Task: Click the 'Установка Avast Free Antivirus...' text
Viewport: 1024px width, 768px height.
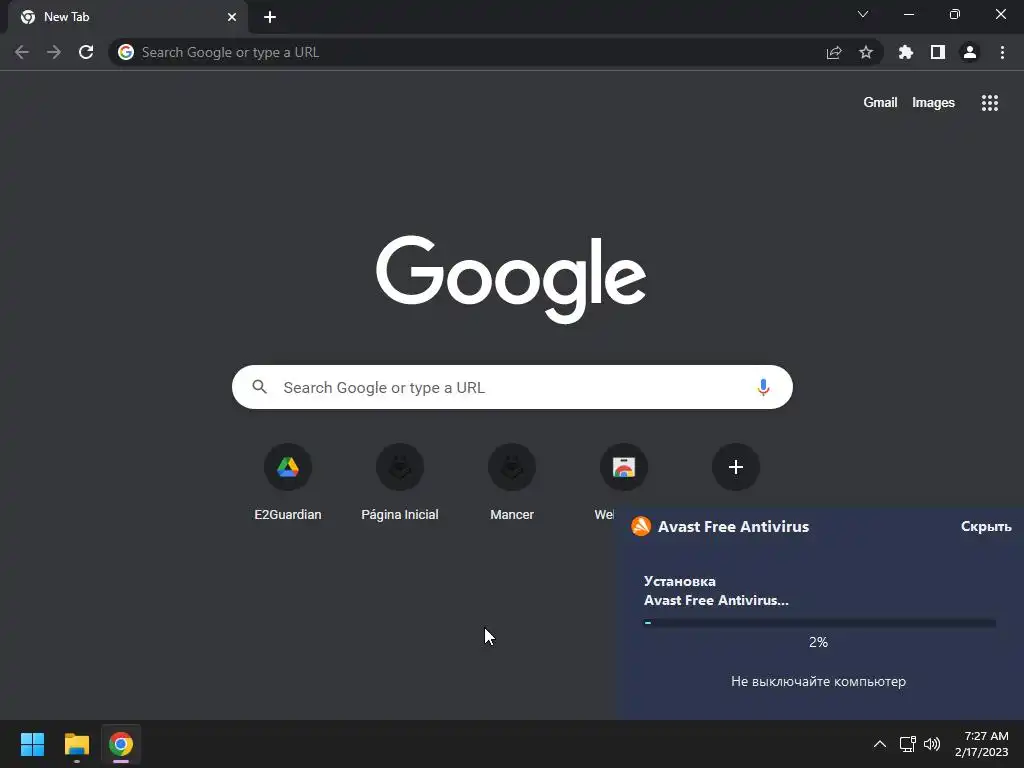Action: pyautogui.click(x=716, y=590)
